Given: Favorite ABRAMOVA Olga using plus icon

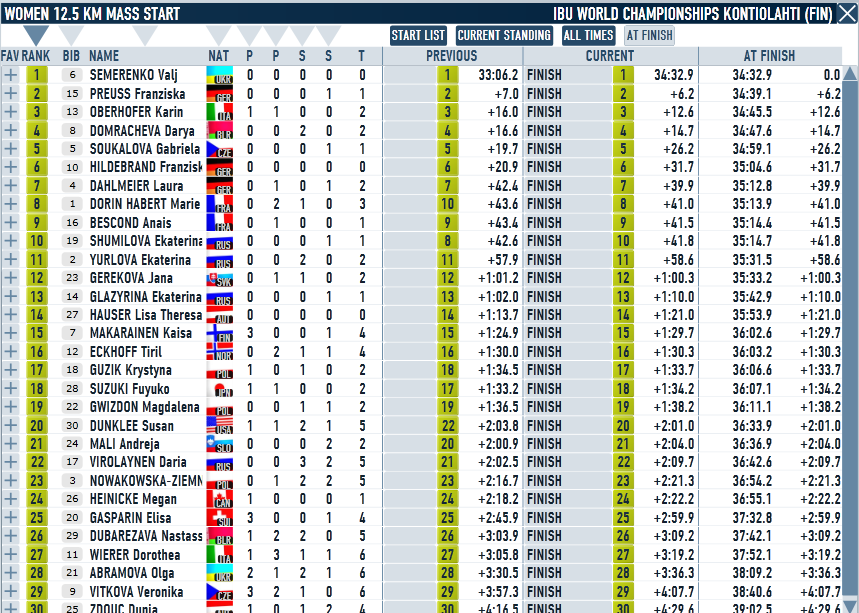Looking at the screenshot, I should tap(10, 573).
